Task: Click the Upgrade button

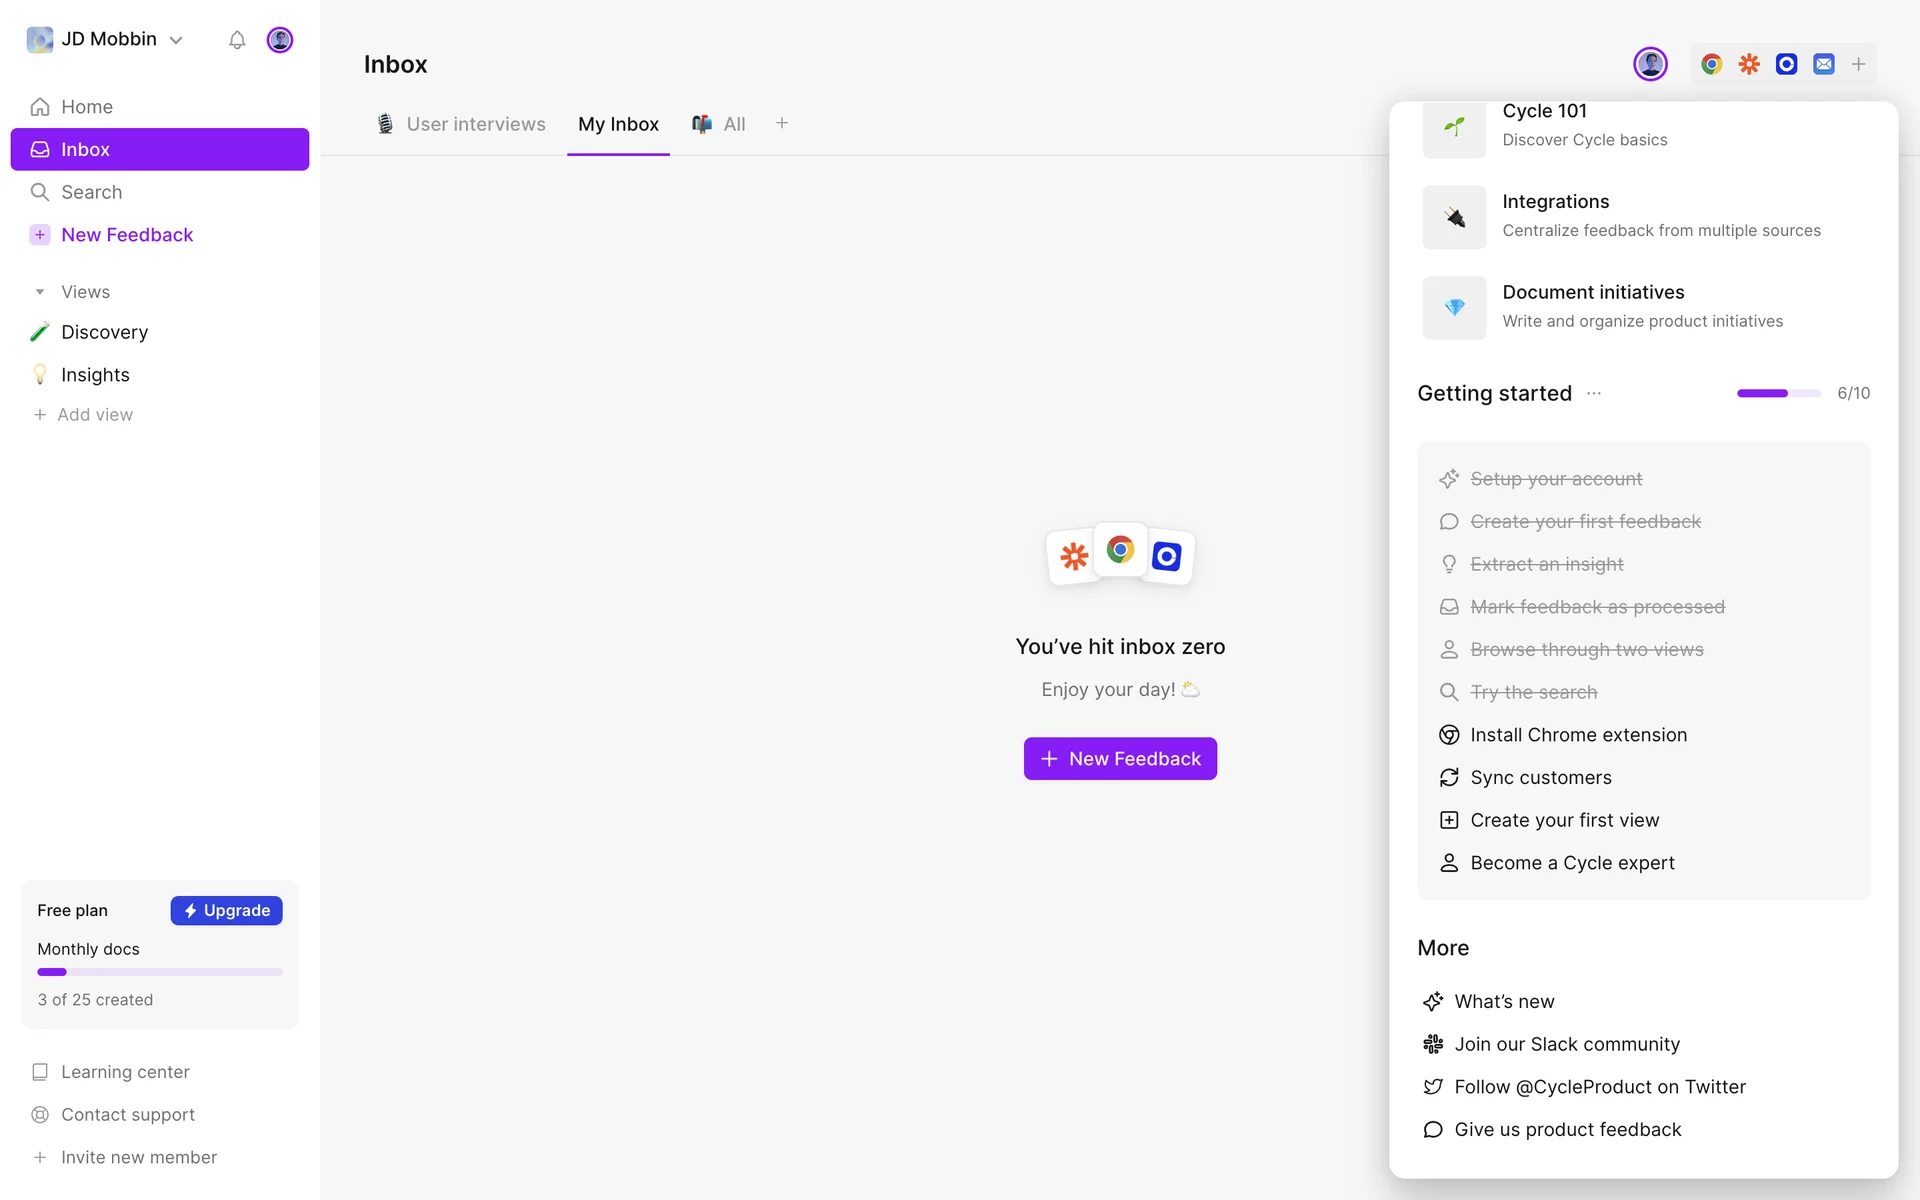Action: point(226,910)
